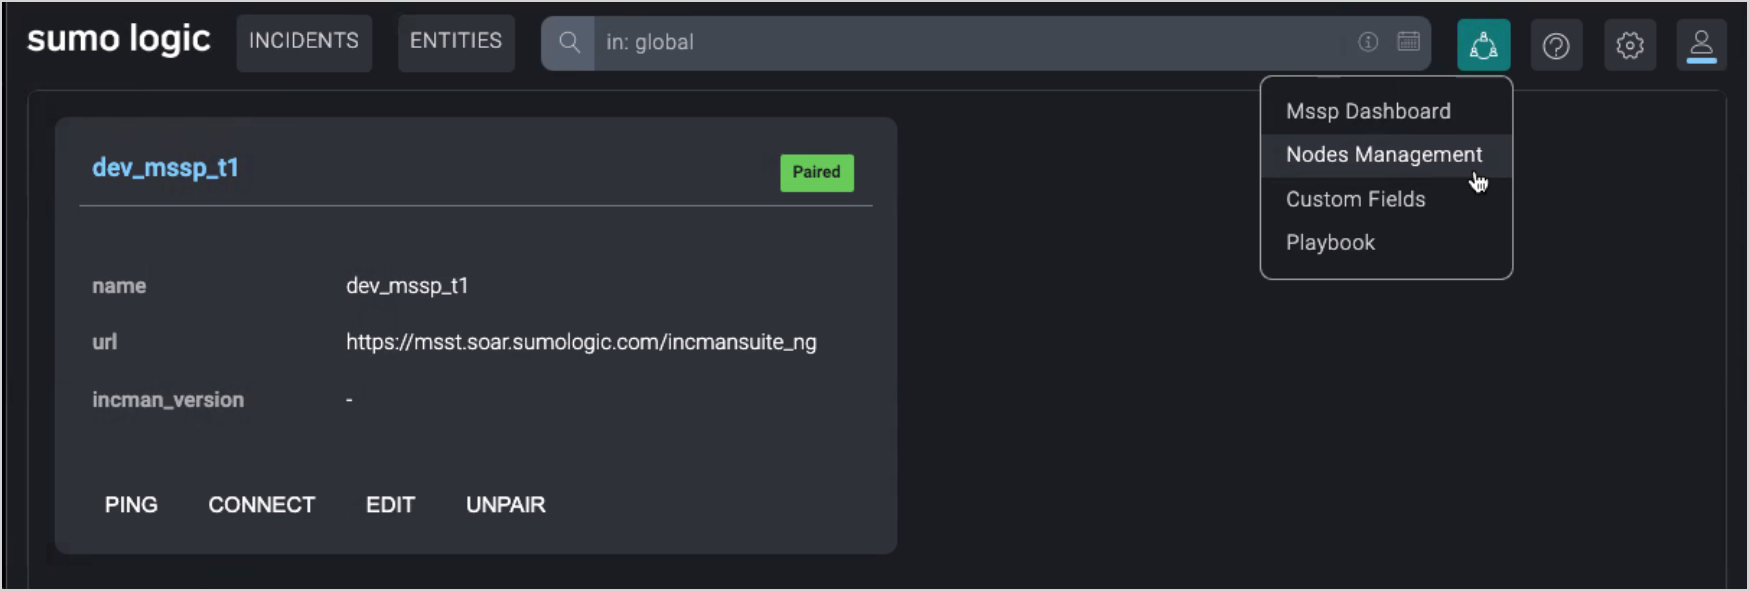
Task: Click the teal nodes network icon
Action: pos(1484,45)
